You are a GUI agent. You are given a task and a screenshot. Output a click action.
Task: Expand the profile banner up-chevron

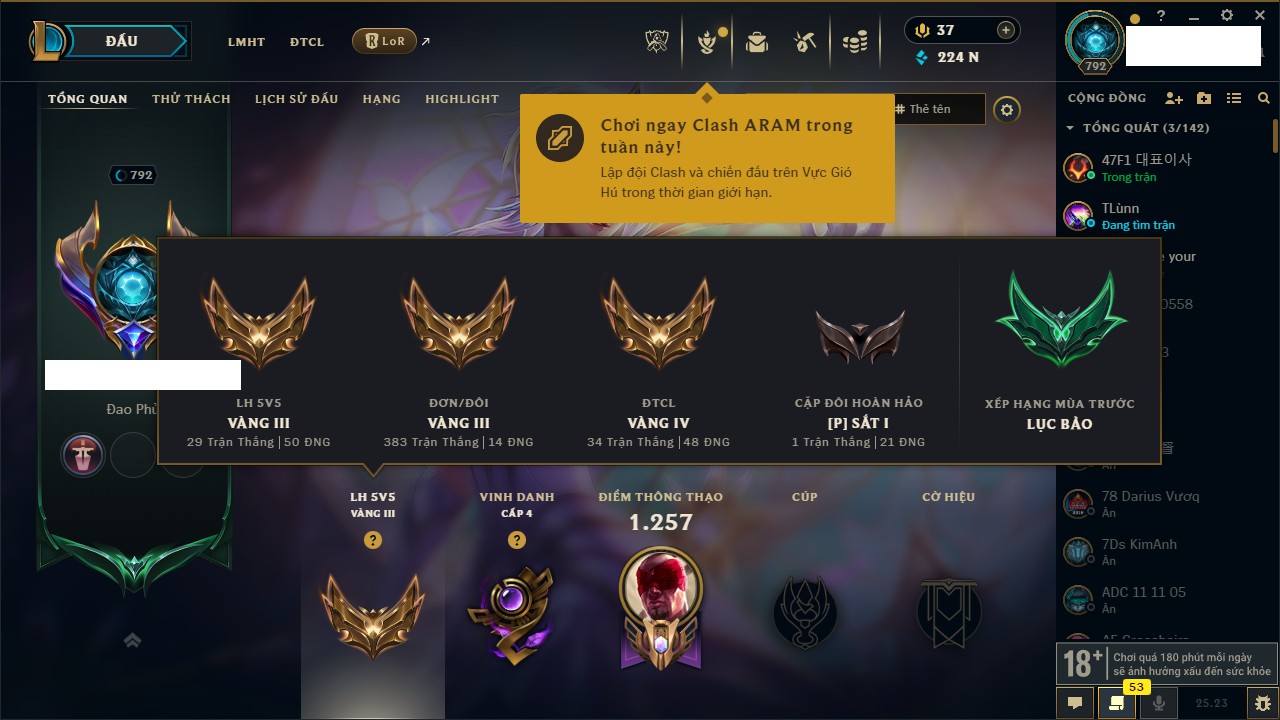(x=132, y=640)
